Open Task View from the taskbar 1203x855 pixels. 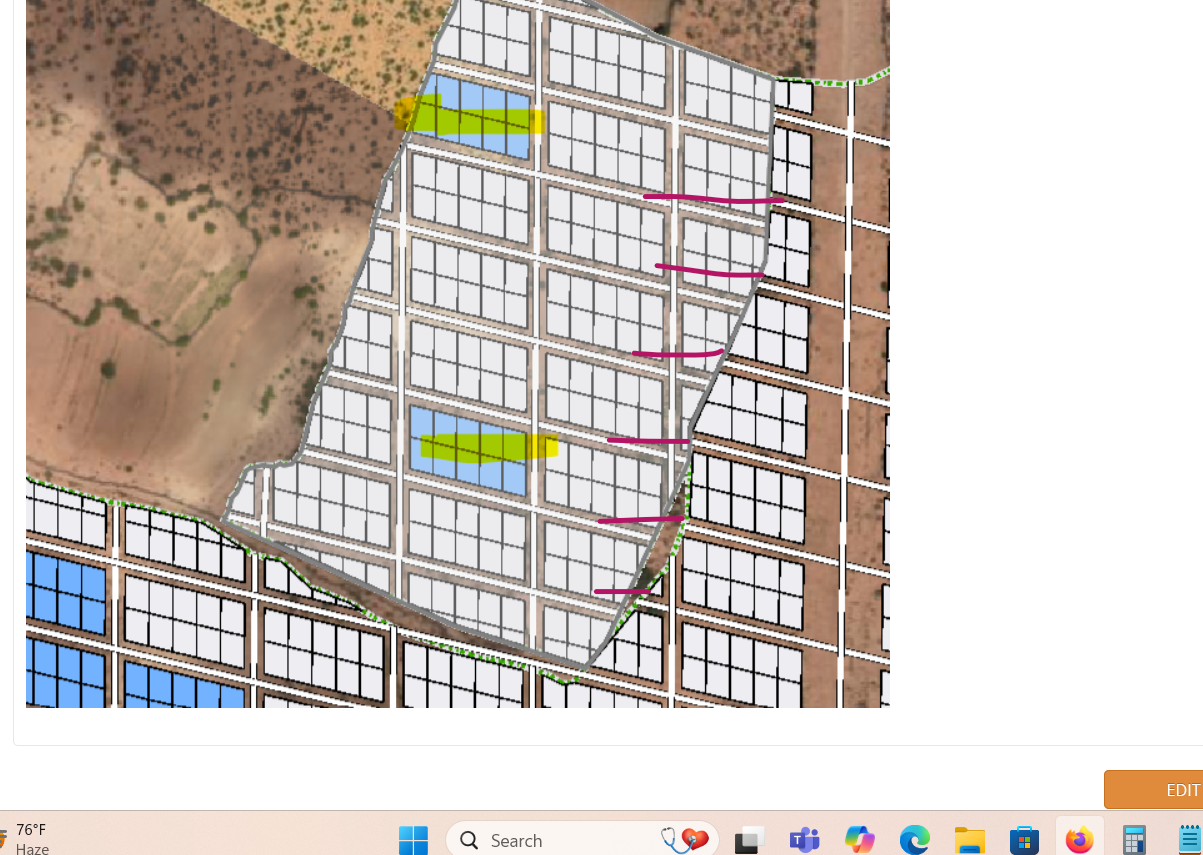[750, 840]
